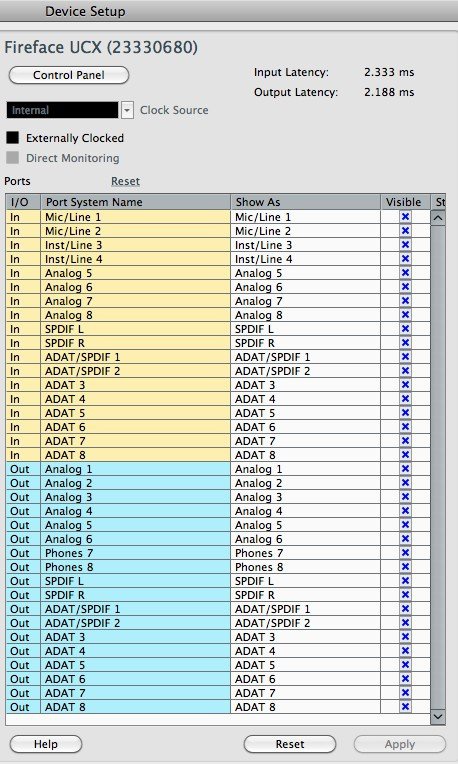Toggle the Direct Monitoring checkbox
458x764 pixels.
[13, 158]
